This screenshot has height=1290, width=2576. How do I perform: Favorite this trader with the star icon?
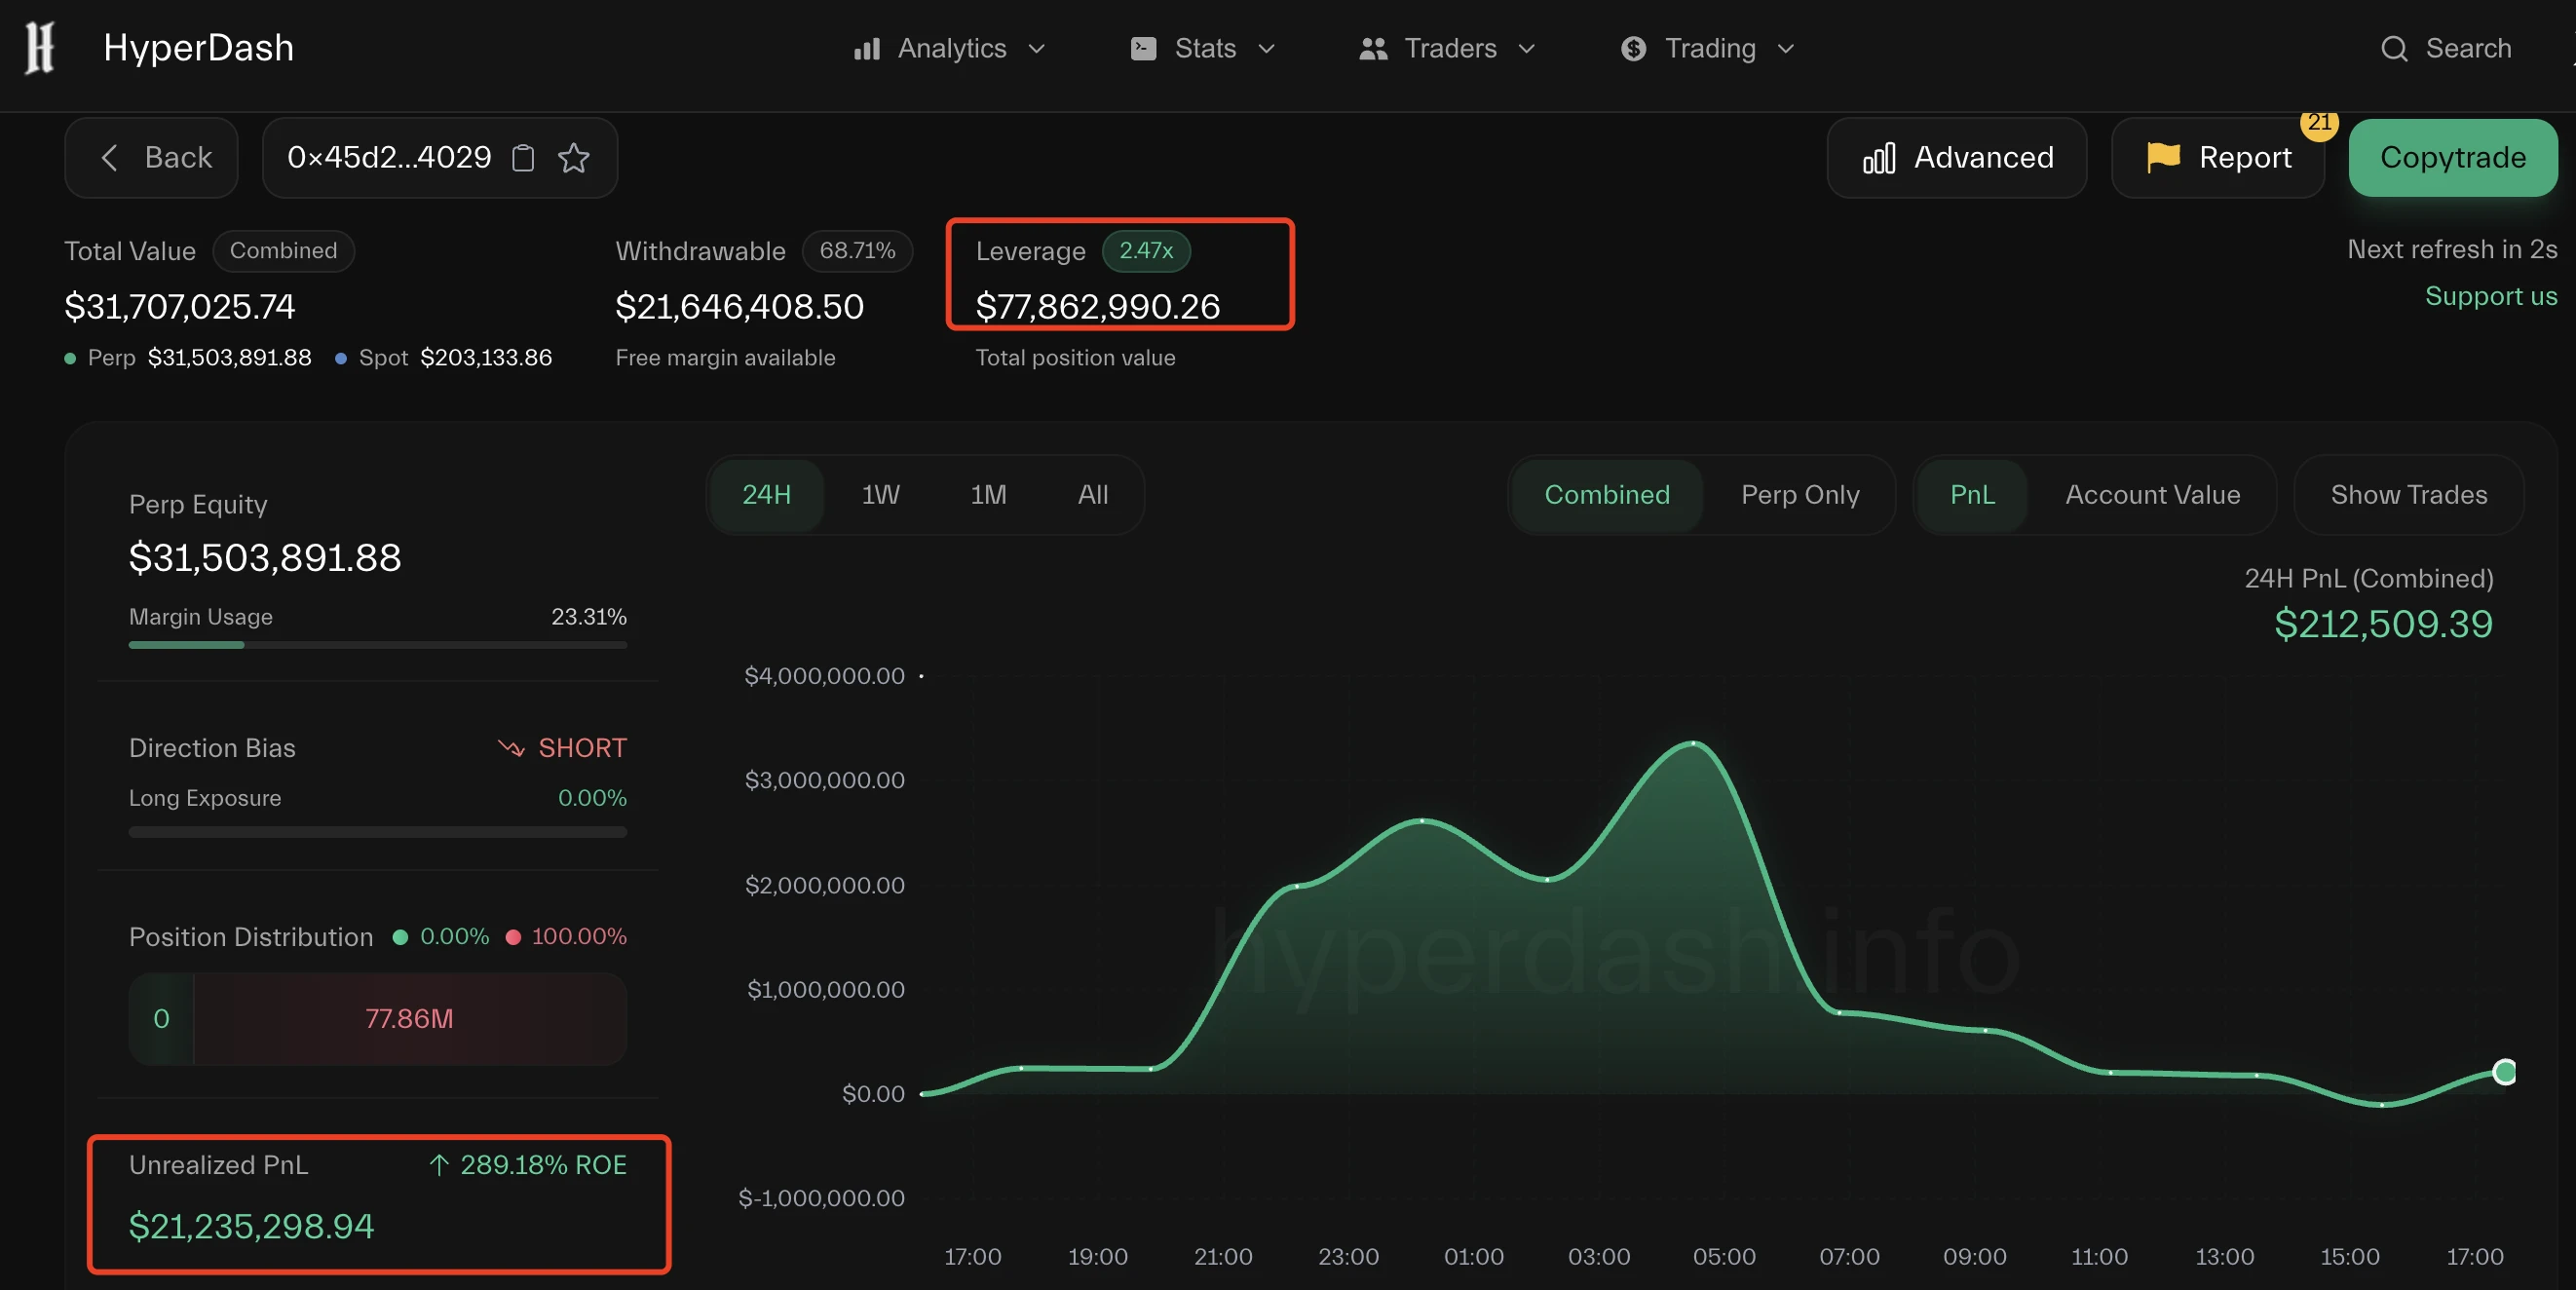pos(573,158)
